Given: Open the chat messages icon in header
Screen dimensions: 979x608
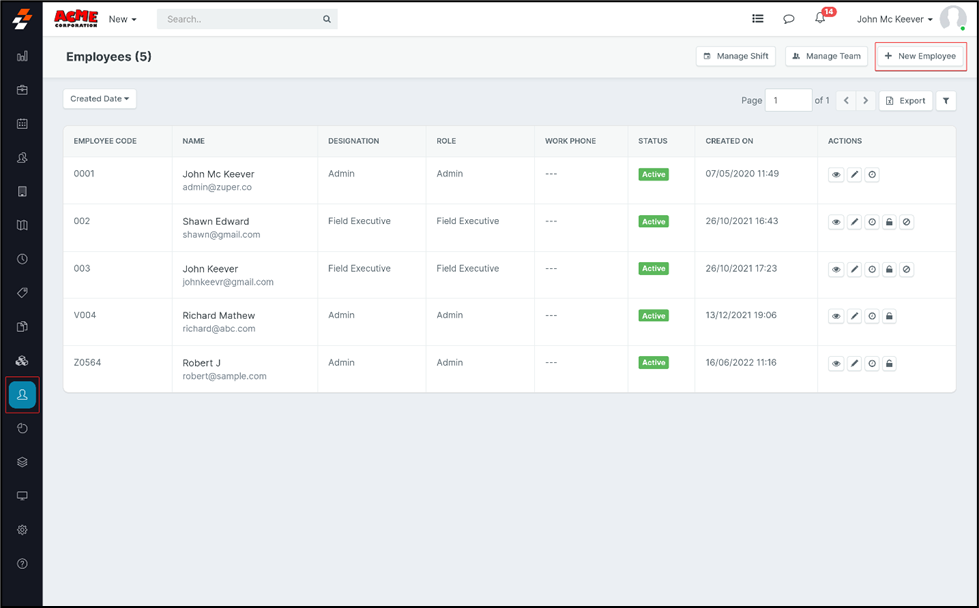Looking at the screenshot, I should pos(788,19).
